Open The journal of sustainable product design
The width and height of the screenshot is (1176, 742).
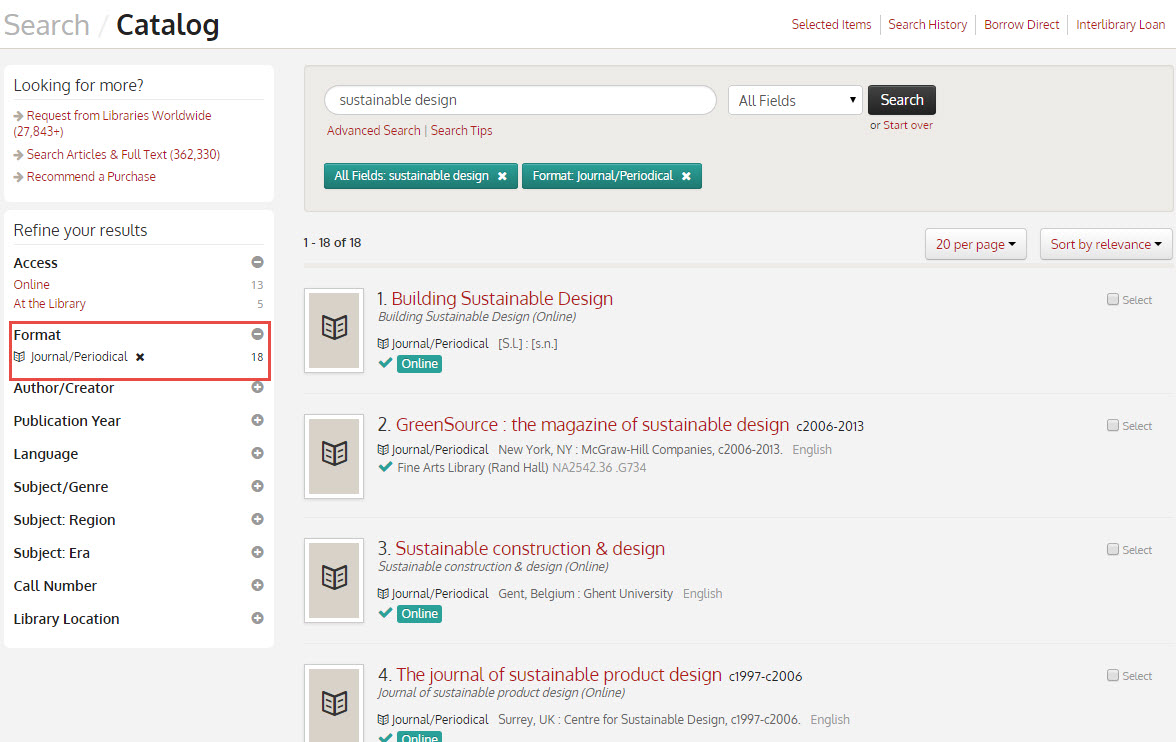pos(559,674)
